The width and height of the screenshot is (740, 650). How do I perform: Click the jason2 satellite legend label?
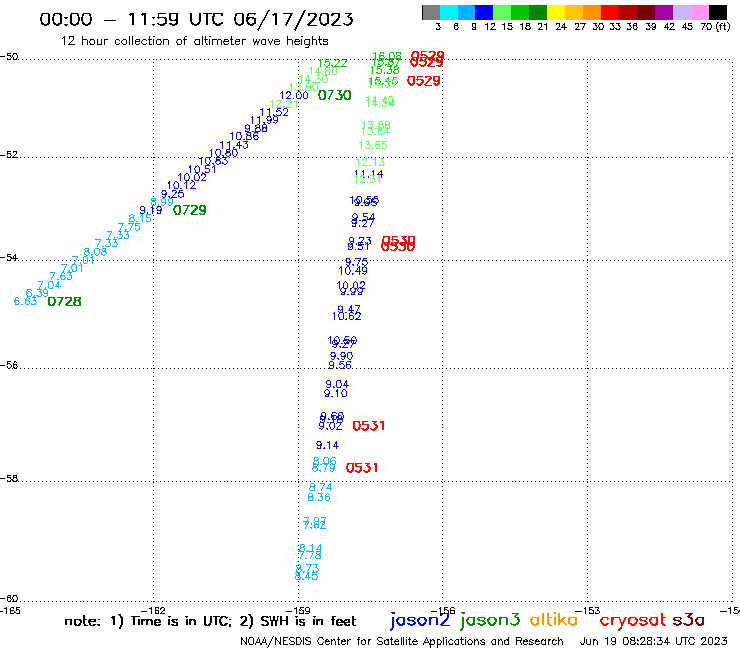pyautogui.click(x=420, y=620)
